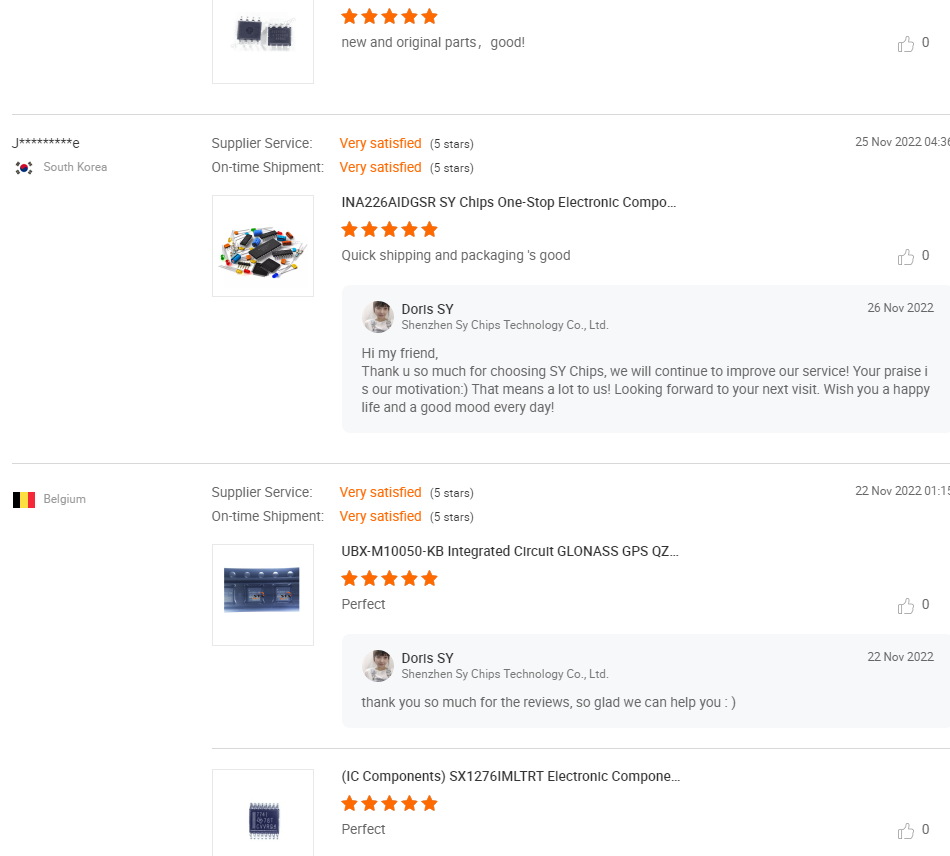
Task: Click five-star rating on INA226AIDGSR review
Action: (x=390, y=229)
